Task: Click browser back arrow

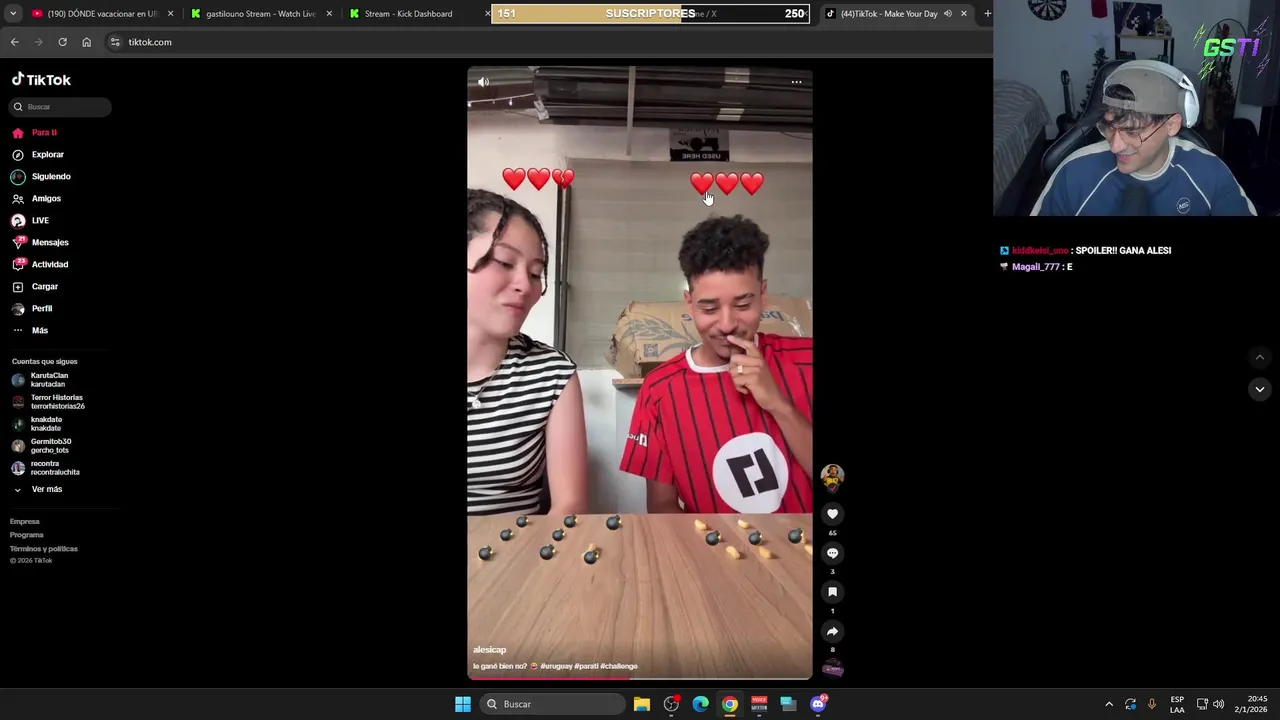Action: pos(14,42)
